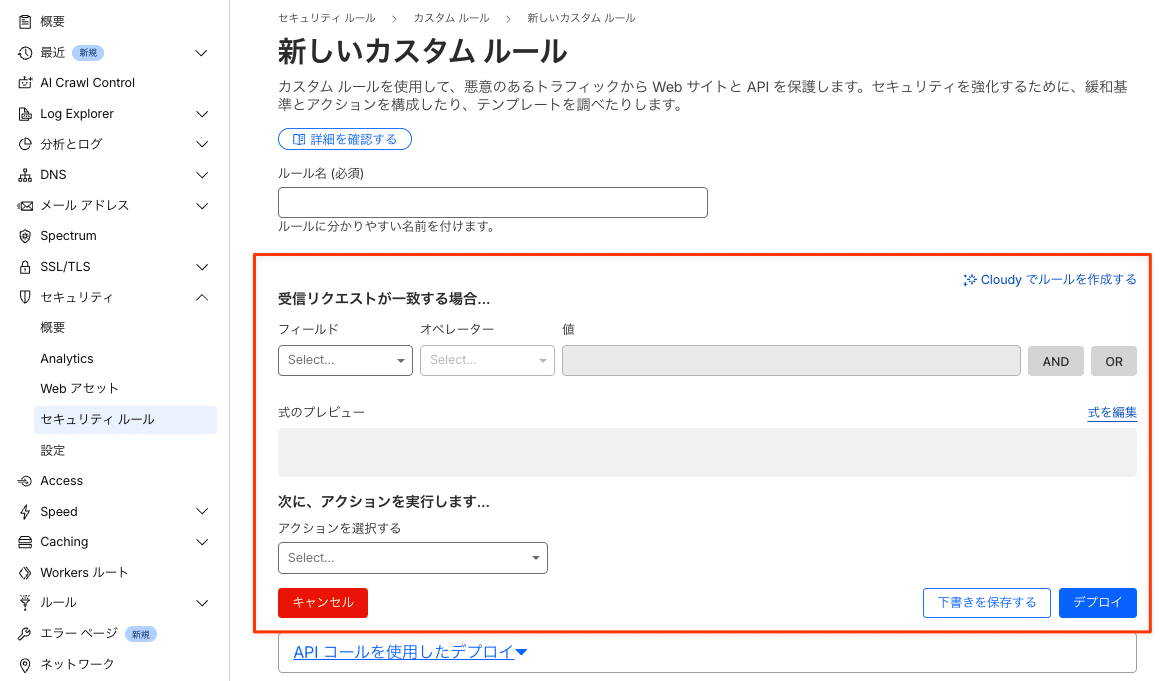The width and height of the screenshot is (1169, 681).
Task: Focus the ルール名 text input field
Action: (492, 202)
